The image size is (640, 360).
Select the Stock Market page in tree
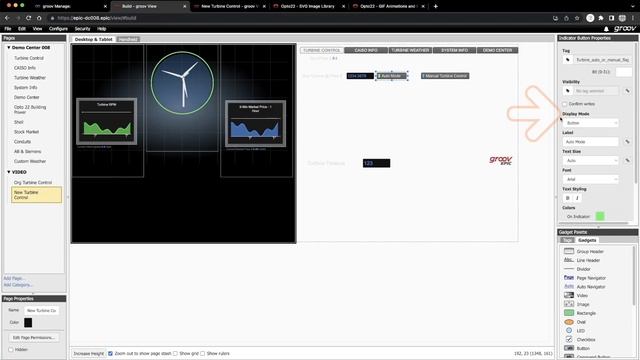tap(26, 132)
